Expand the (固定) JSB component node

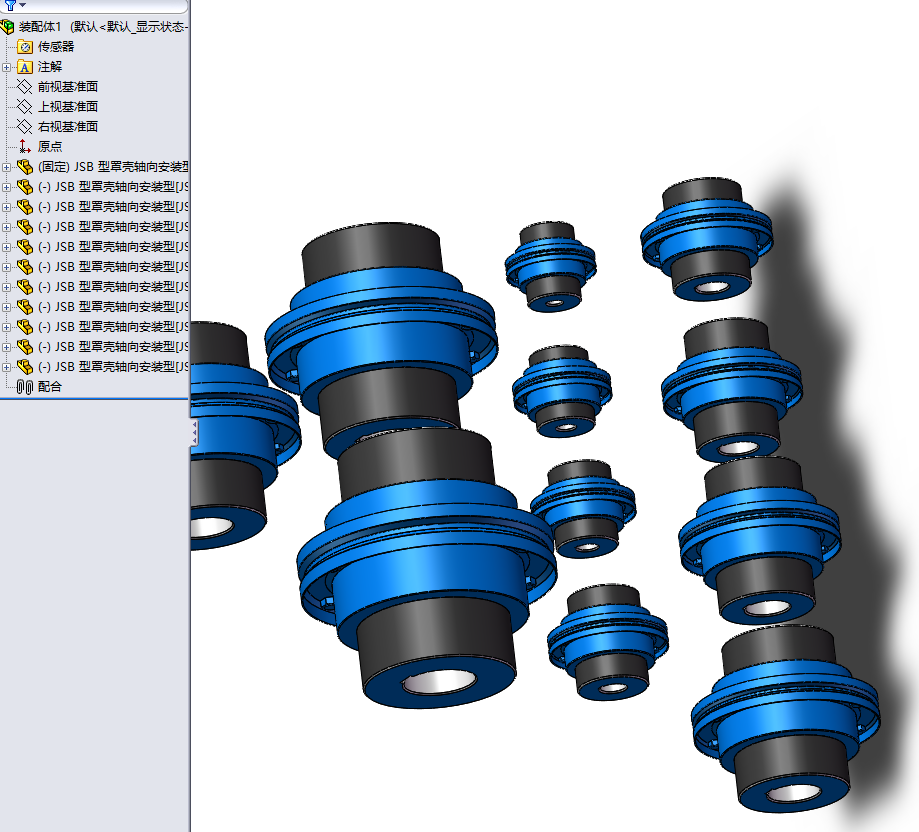click(6, 168)
